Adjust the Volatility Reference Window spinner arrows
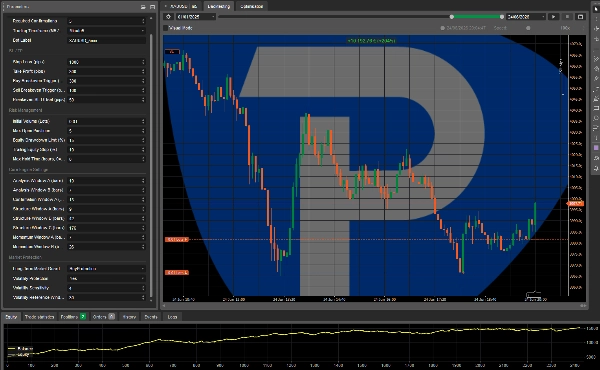Screen dimensions: 600x370 click(x=143, y=297)
